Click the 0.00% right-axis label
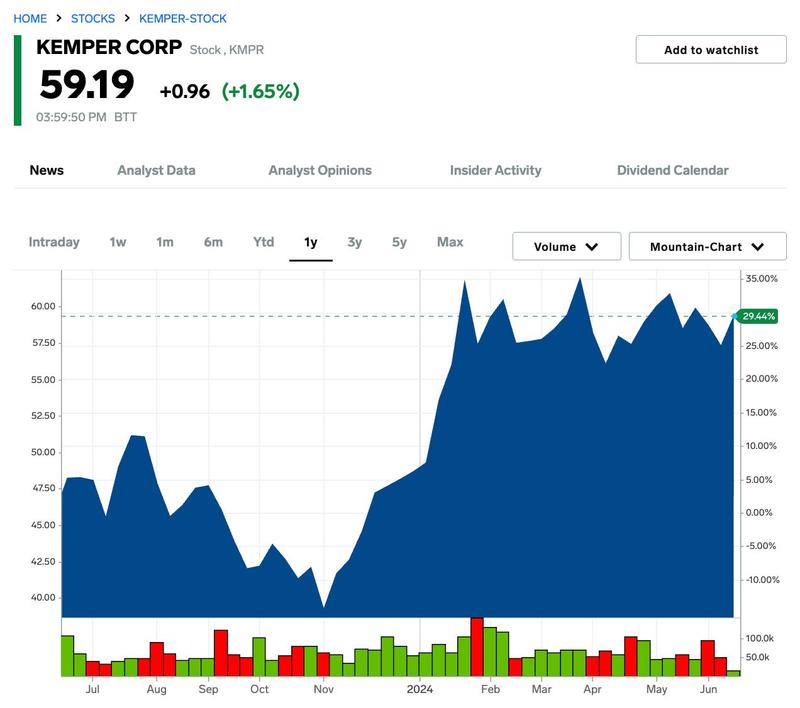800x708 pixels. point(759,513)
